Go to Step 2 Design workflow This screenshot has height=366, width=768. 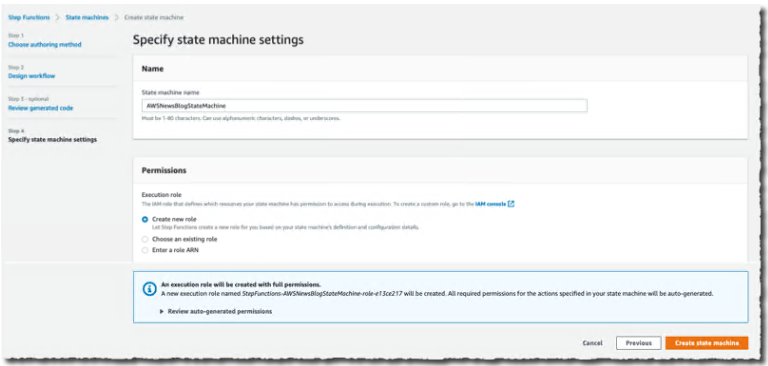click(31, 76)
